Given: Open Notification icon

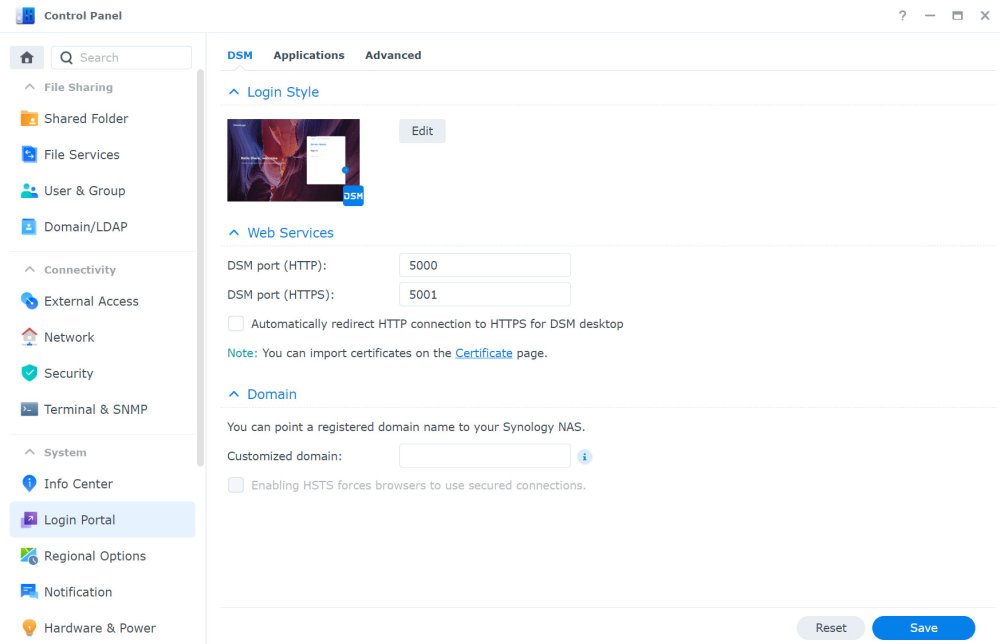Looking at the screenshot, I should click(x=29, y=592).
